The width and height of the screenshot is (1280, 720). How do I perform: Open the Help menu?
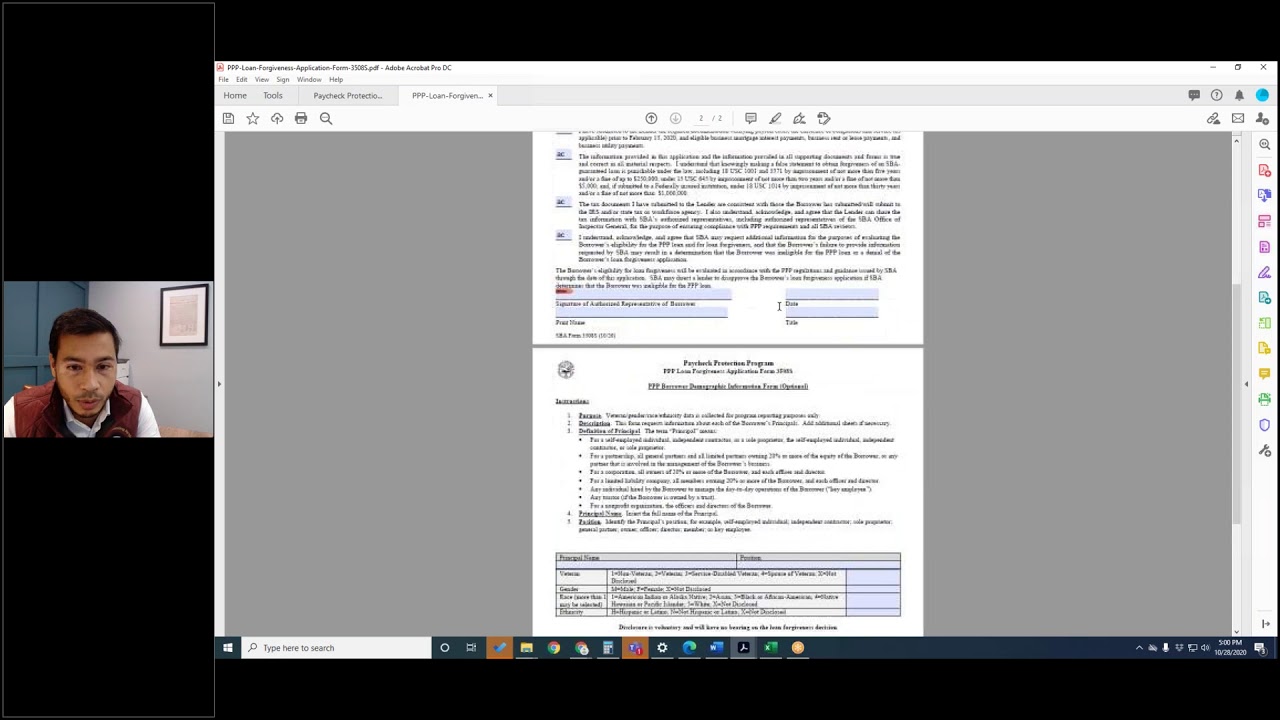coord(336,80)
